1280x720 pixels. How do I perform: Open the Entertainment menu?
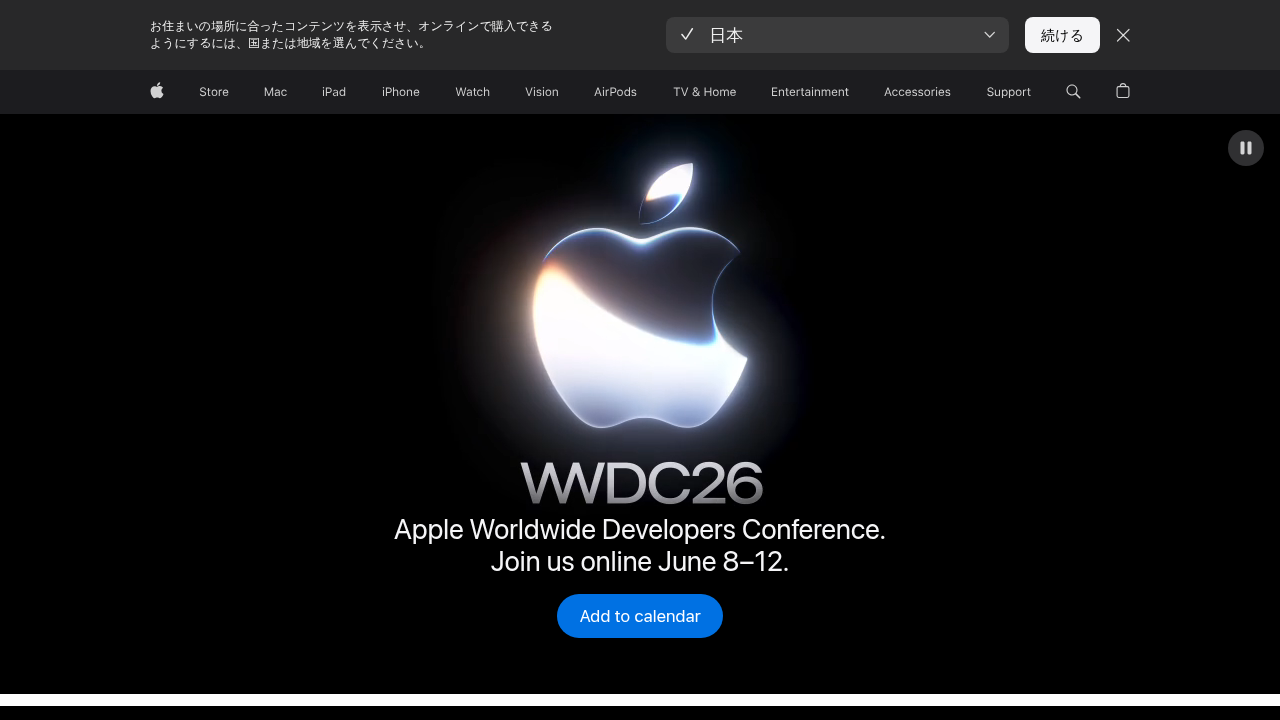[810, 92]
